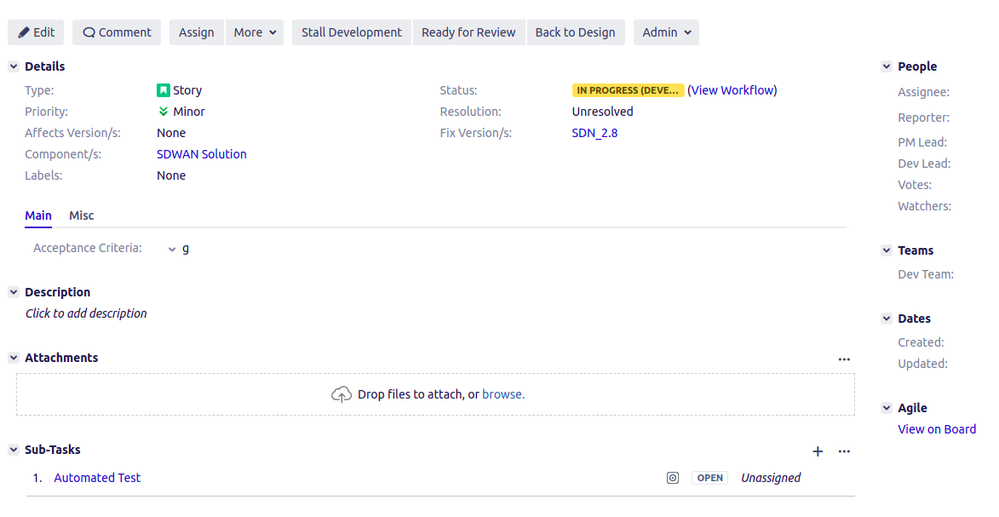Switch to the Main tab
This screenshot has width=999, height=517.
point(38,215)
